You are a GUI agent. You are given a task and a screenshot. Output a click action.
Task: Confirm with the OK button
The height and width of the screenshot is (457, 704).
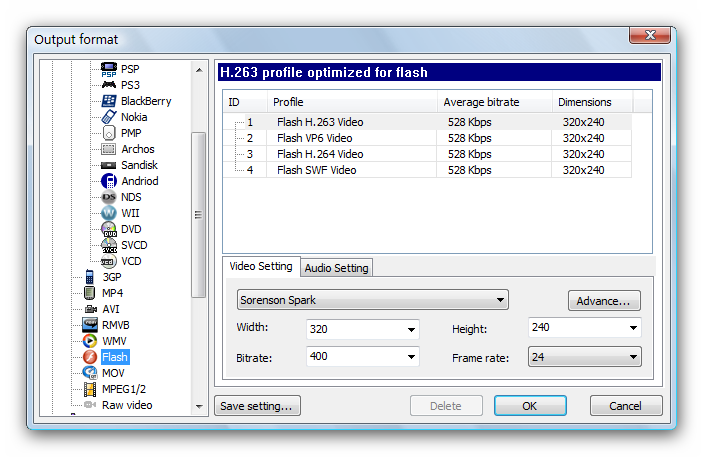click(530, 406)
